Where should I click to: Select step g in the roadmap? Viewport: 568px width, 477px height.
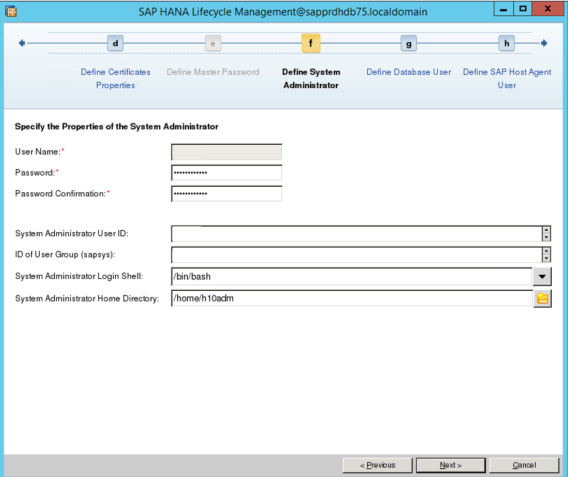tap(409, 43)
